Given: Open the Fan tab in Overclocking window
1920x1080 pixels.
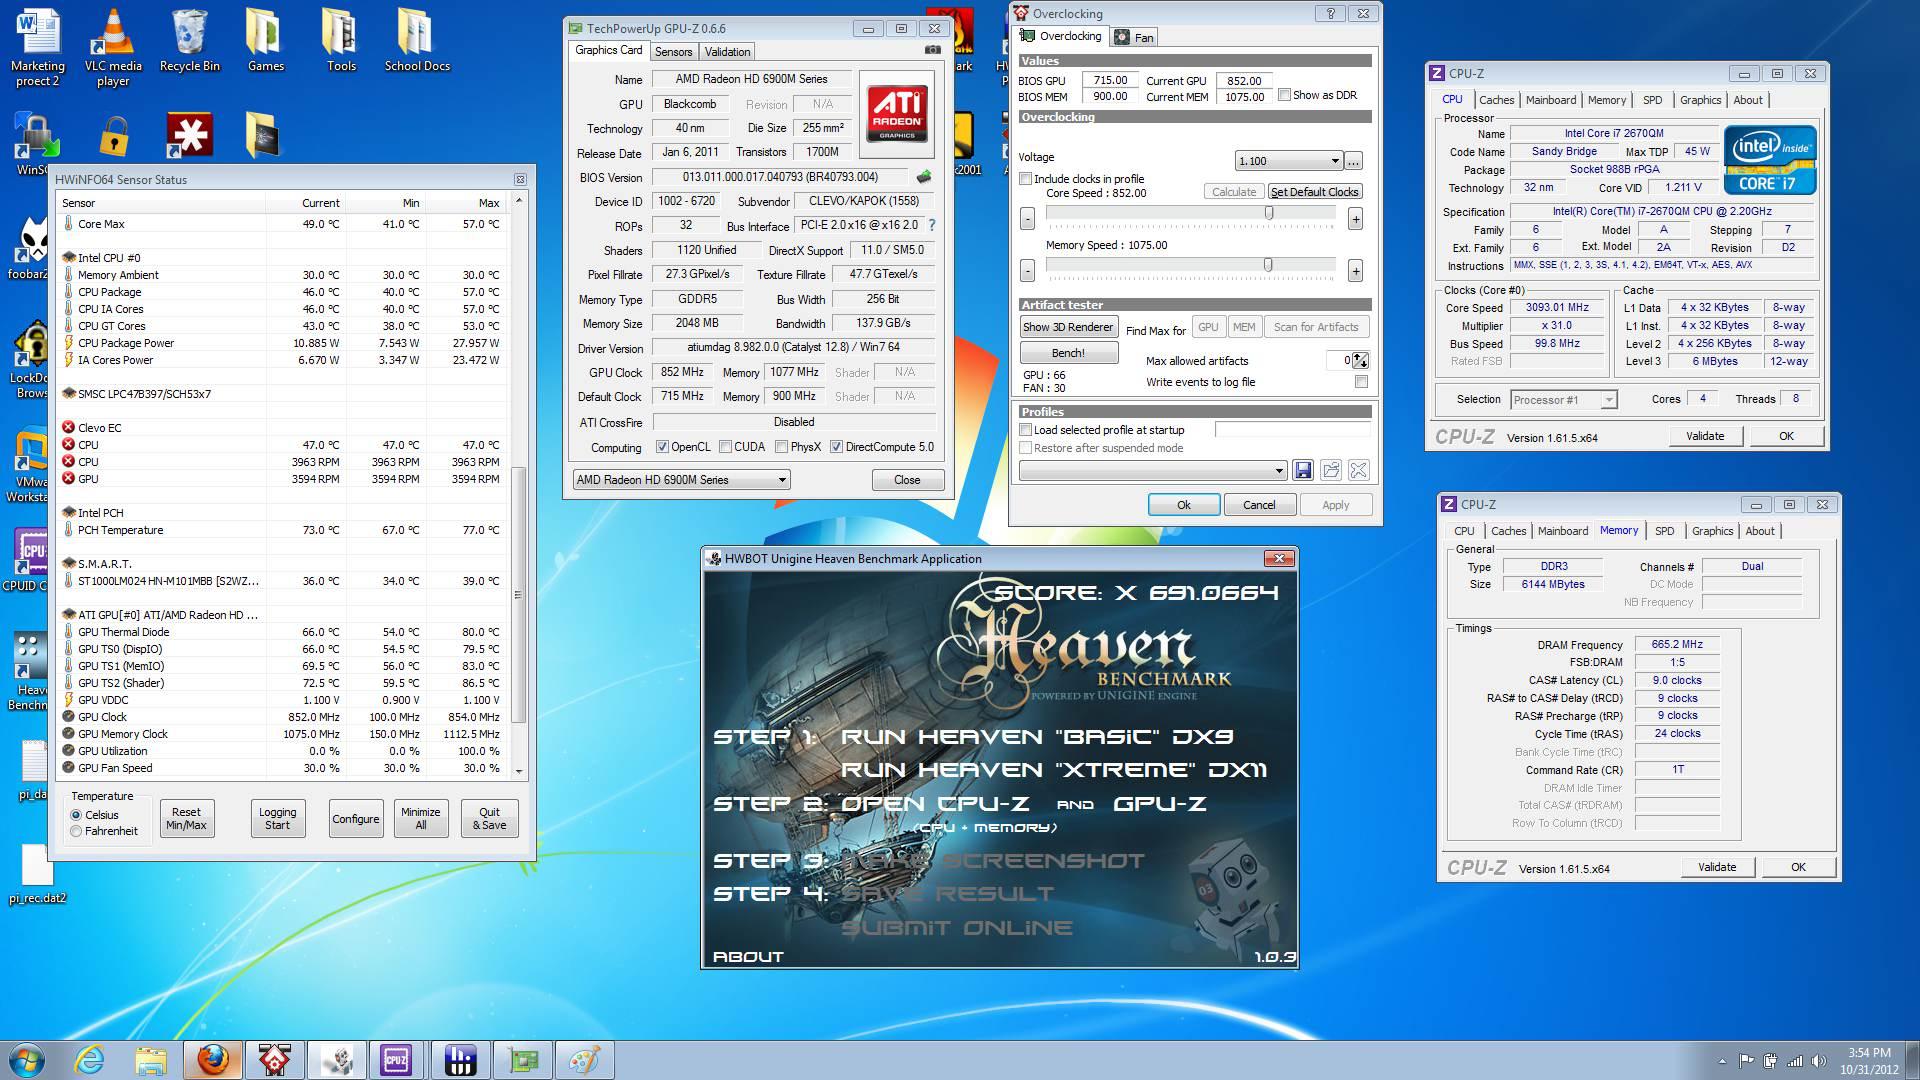Looking at the screenshot, I should 1135,38.
